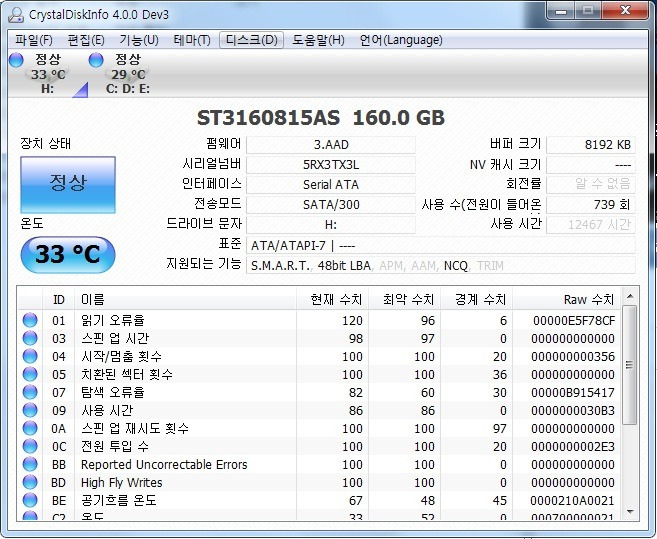Click the status orb for 스핀 업 재시도 횟수
Image resolution: width=657 pixels, height=539 pixels.
pos(30,428)
